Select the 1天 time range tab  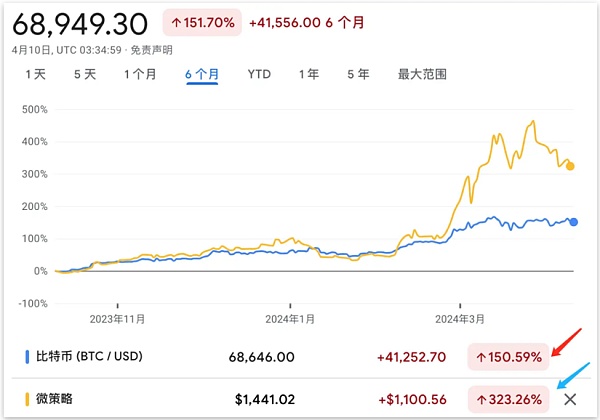[35, 74]
